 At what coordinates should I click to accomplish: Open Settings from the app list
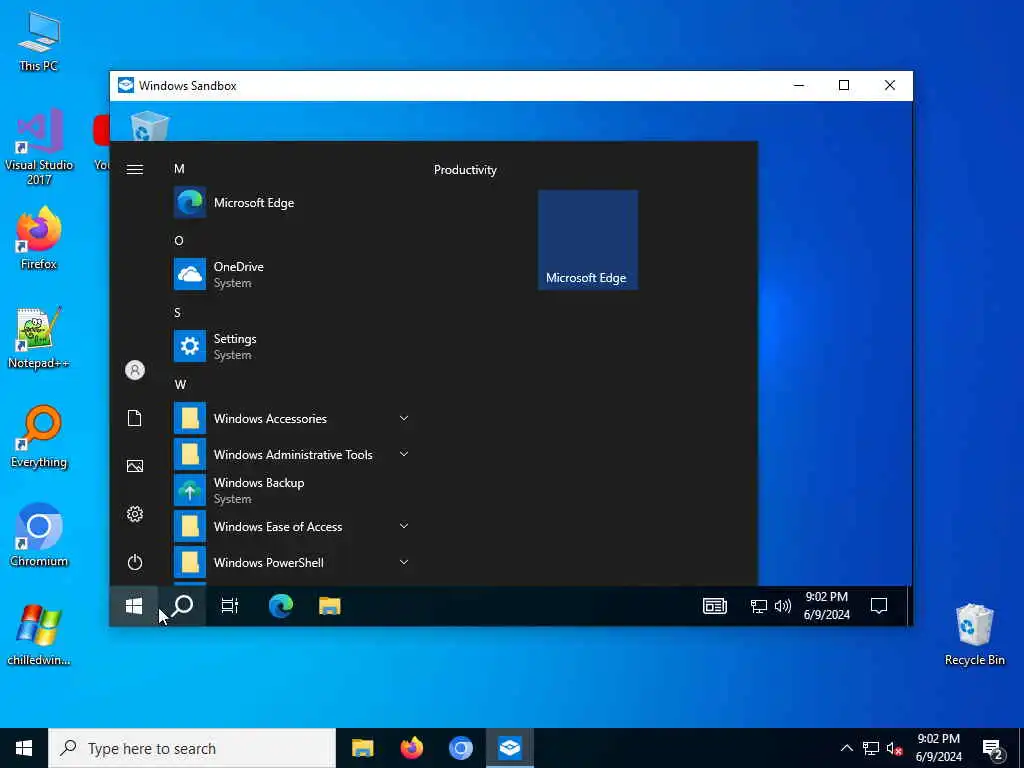click(x=294, y=346)
